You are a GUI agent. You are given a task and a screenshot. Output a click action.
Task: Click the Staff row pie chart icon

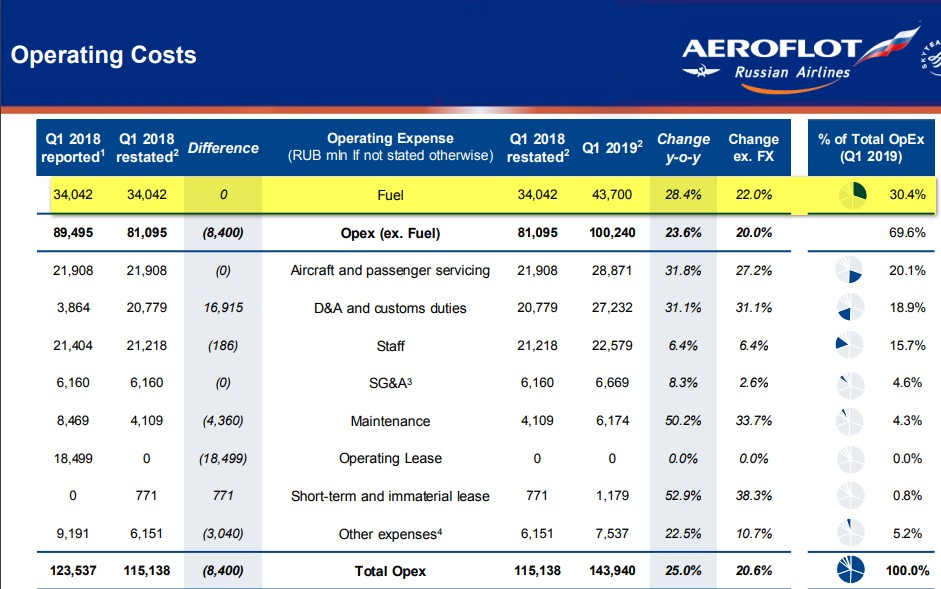[849, 345]
